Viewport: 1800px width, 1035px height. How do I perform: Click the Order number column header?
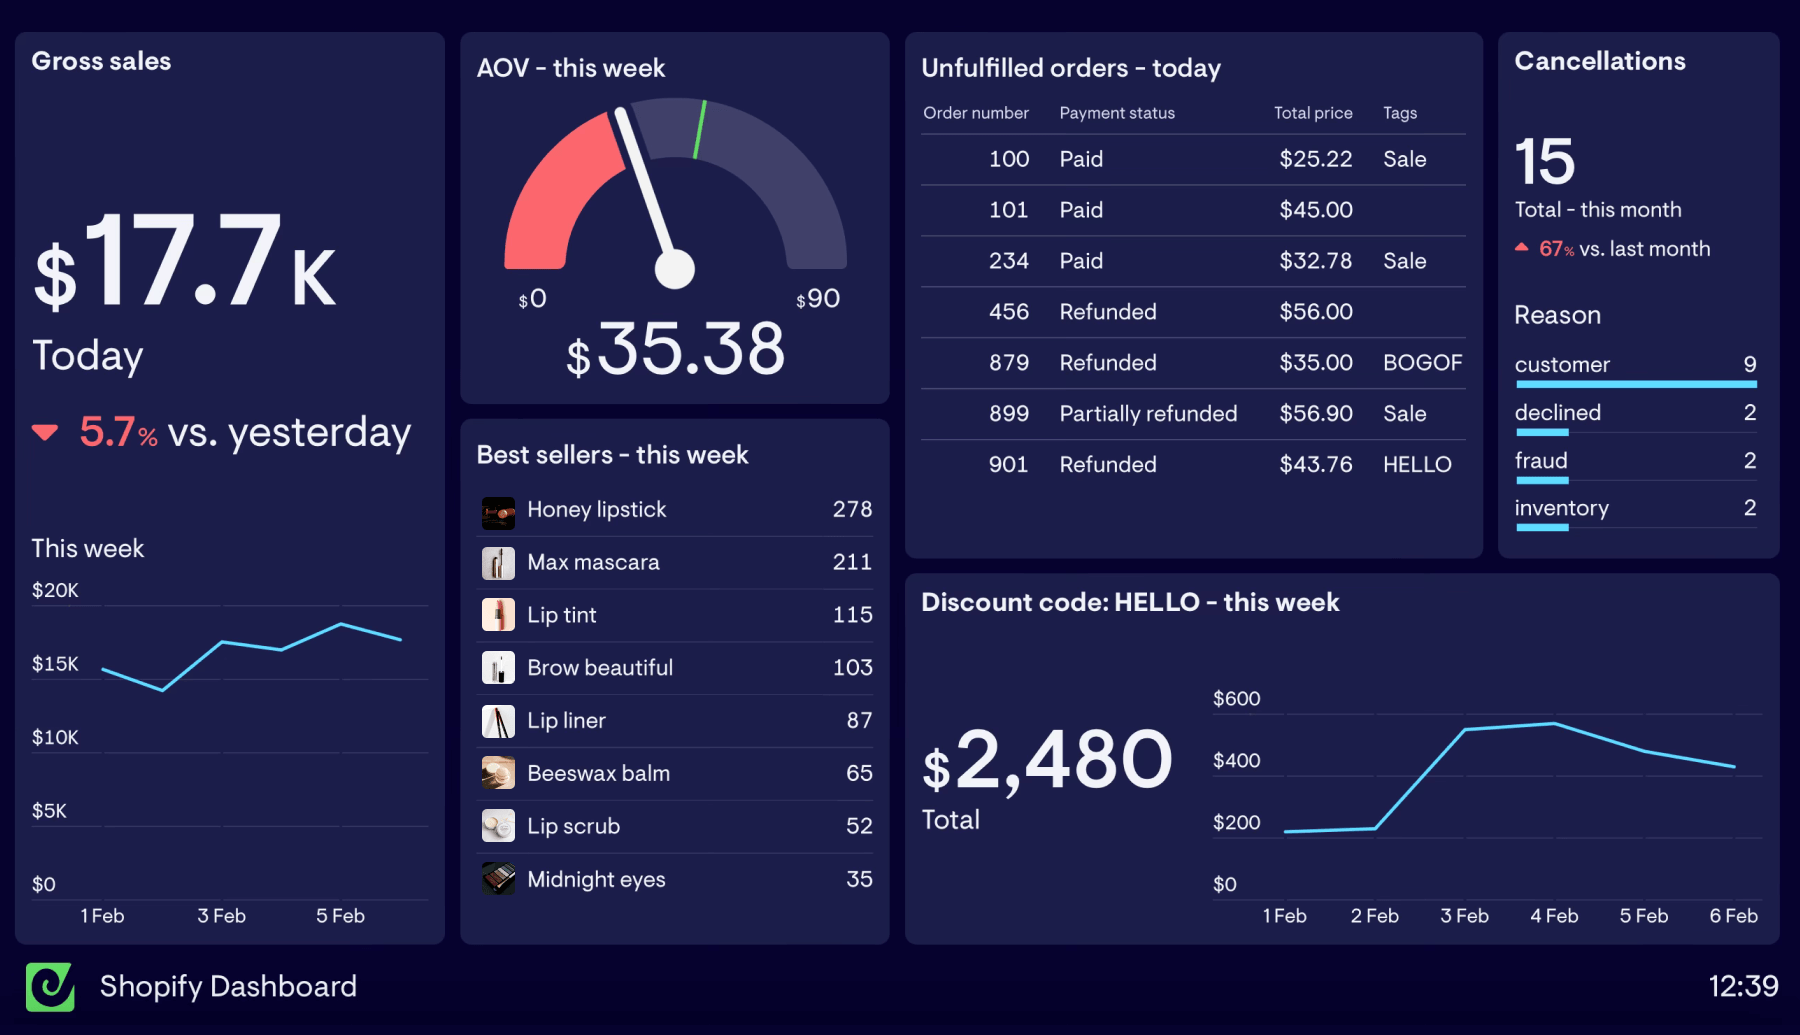pyautogui.click(x=975, y=113)
